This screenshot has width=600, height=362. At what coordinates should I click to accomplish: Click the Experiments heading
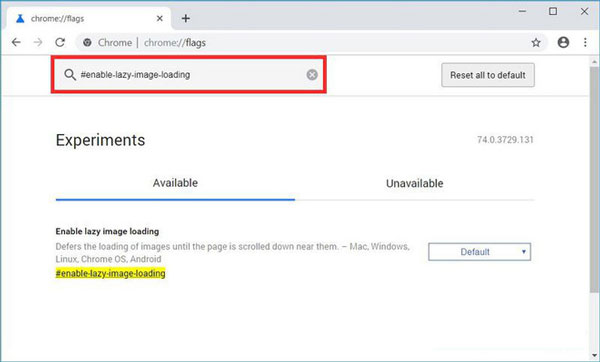pos(100,140)
